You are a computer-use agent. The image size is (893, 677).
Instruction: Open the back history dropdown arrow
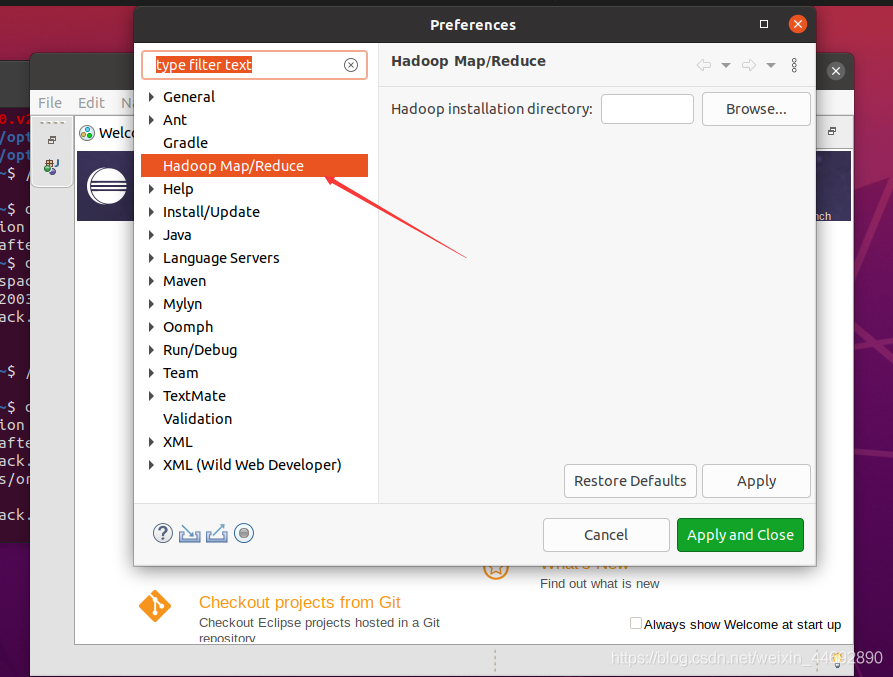pyautogui.click(x=726, y=65)
